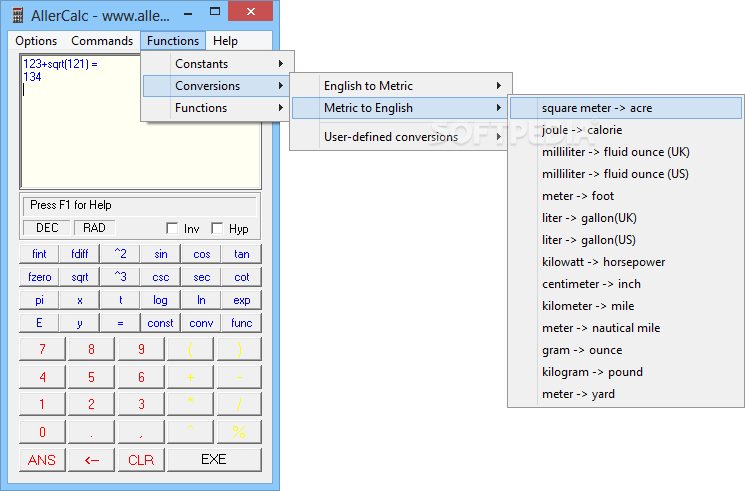Click the yellow percent key

click(239, 432)
